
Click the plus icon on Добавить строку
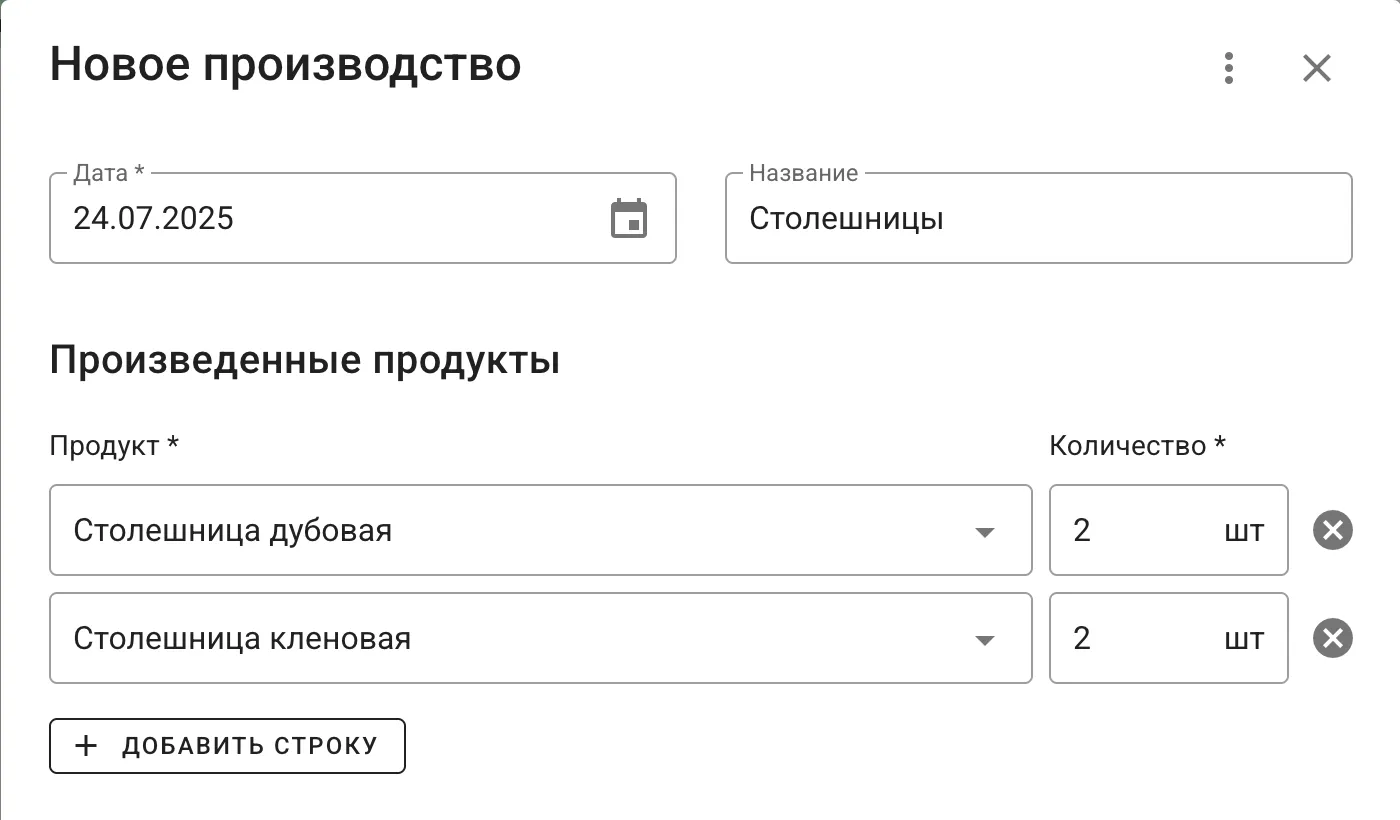(86, 745)
